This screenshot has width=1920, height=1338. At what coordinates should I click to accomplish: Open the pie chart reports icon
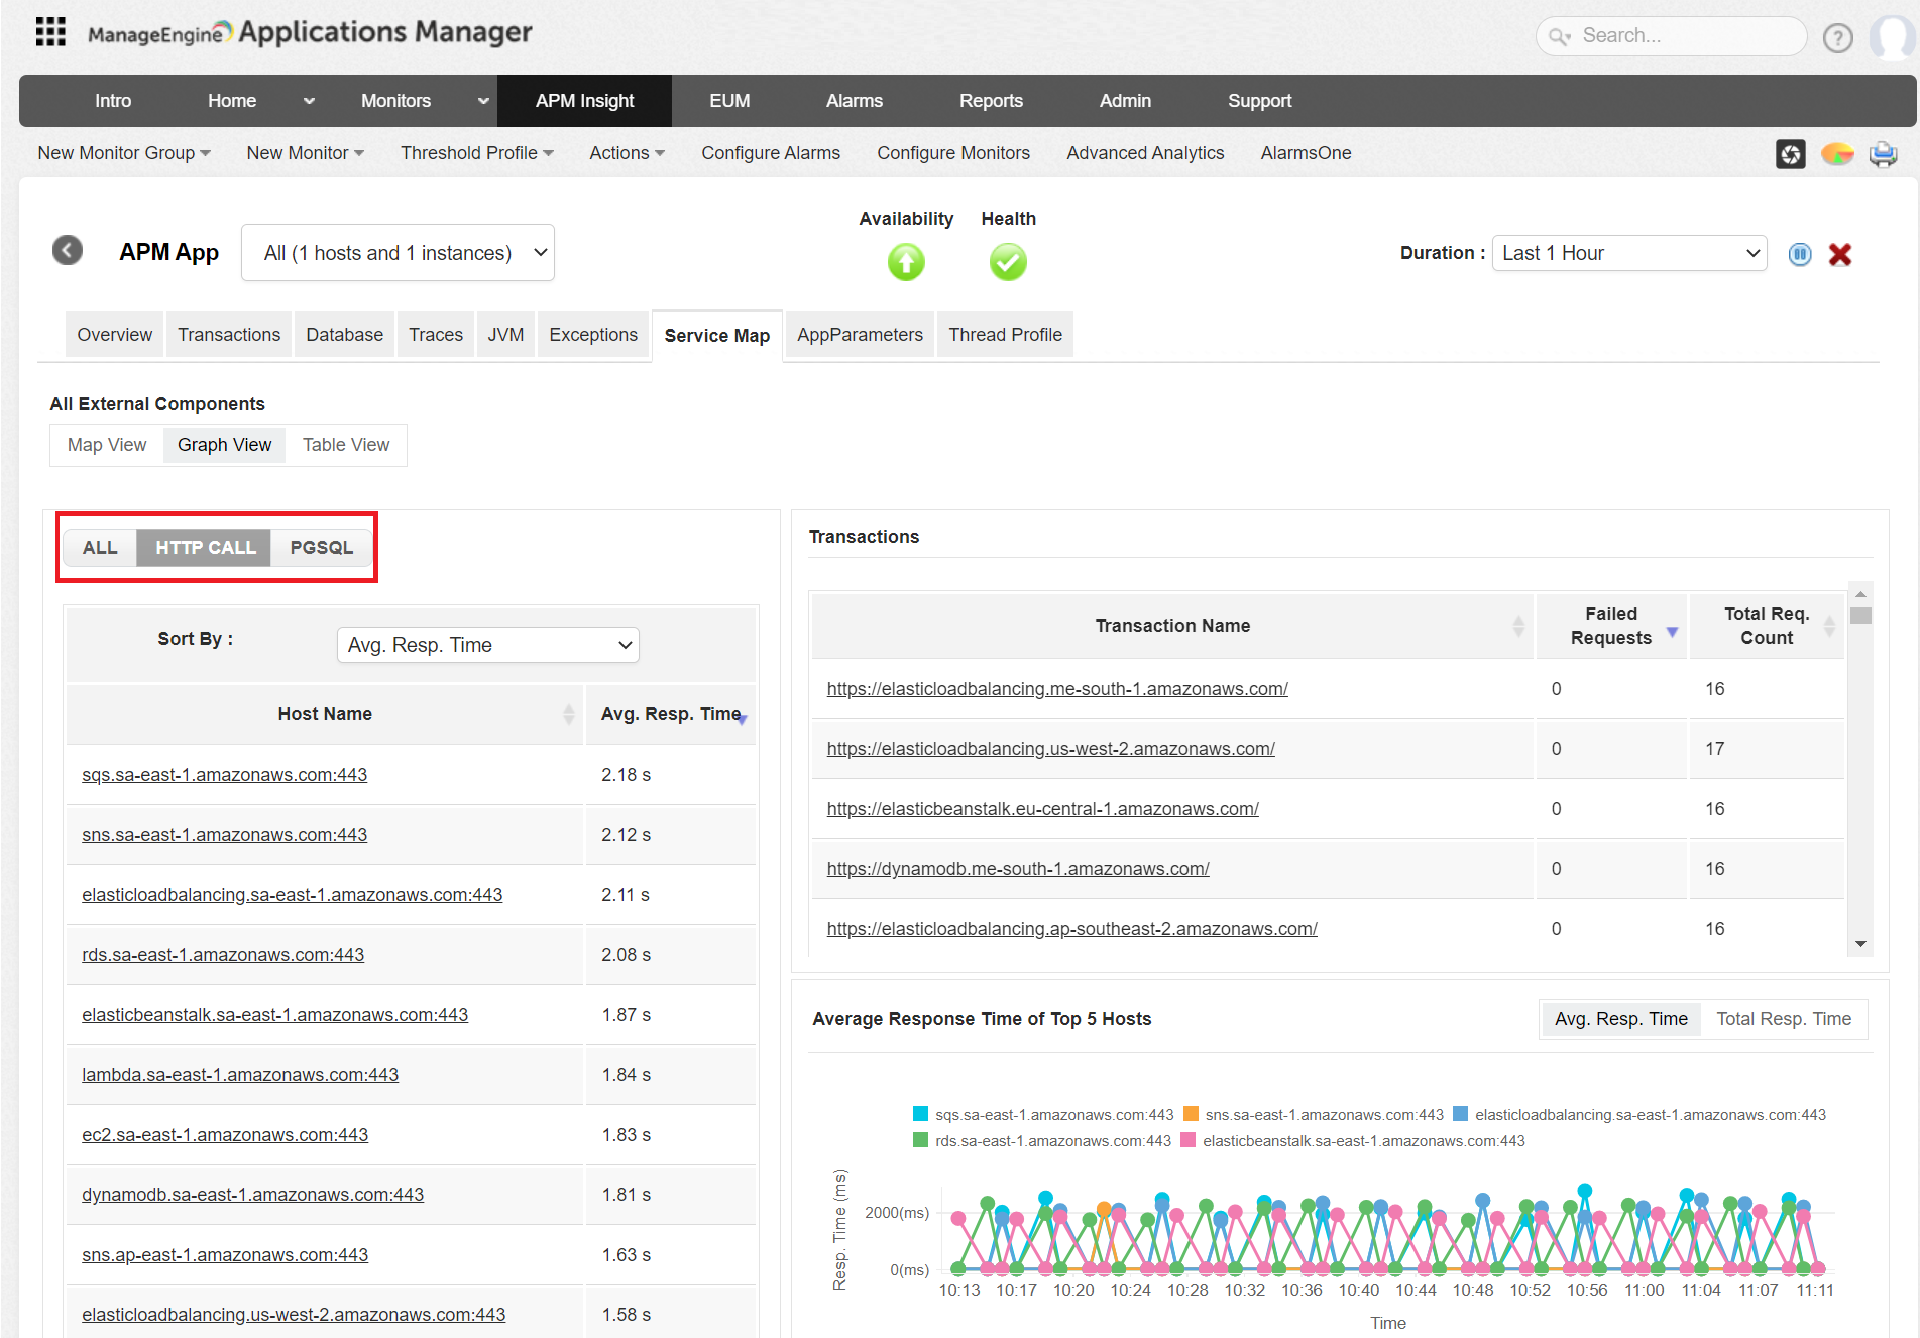1836,154
